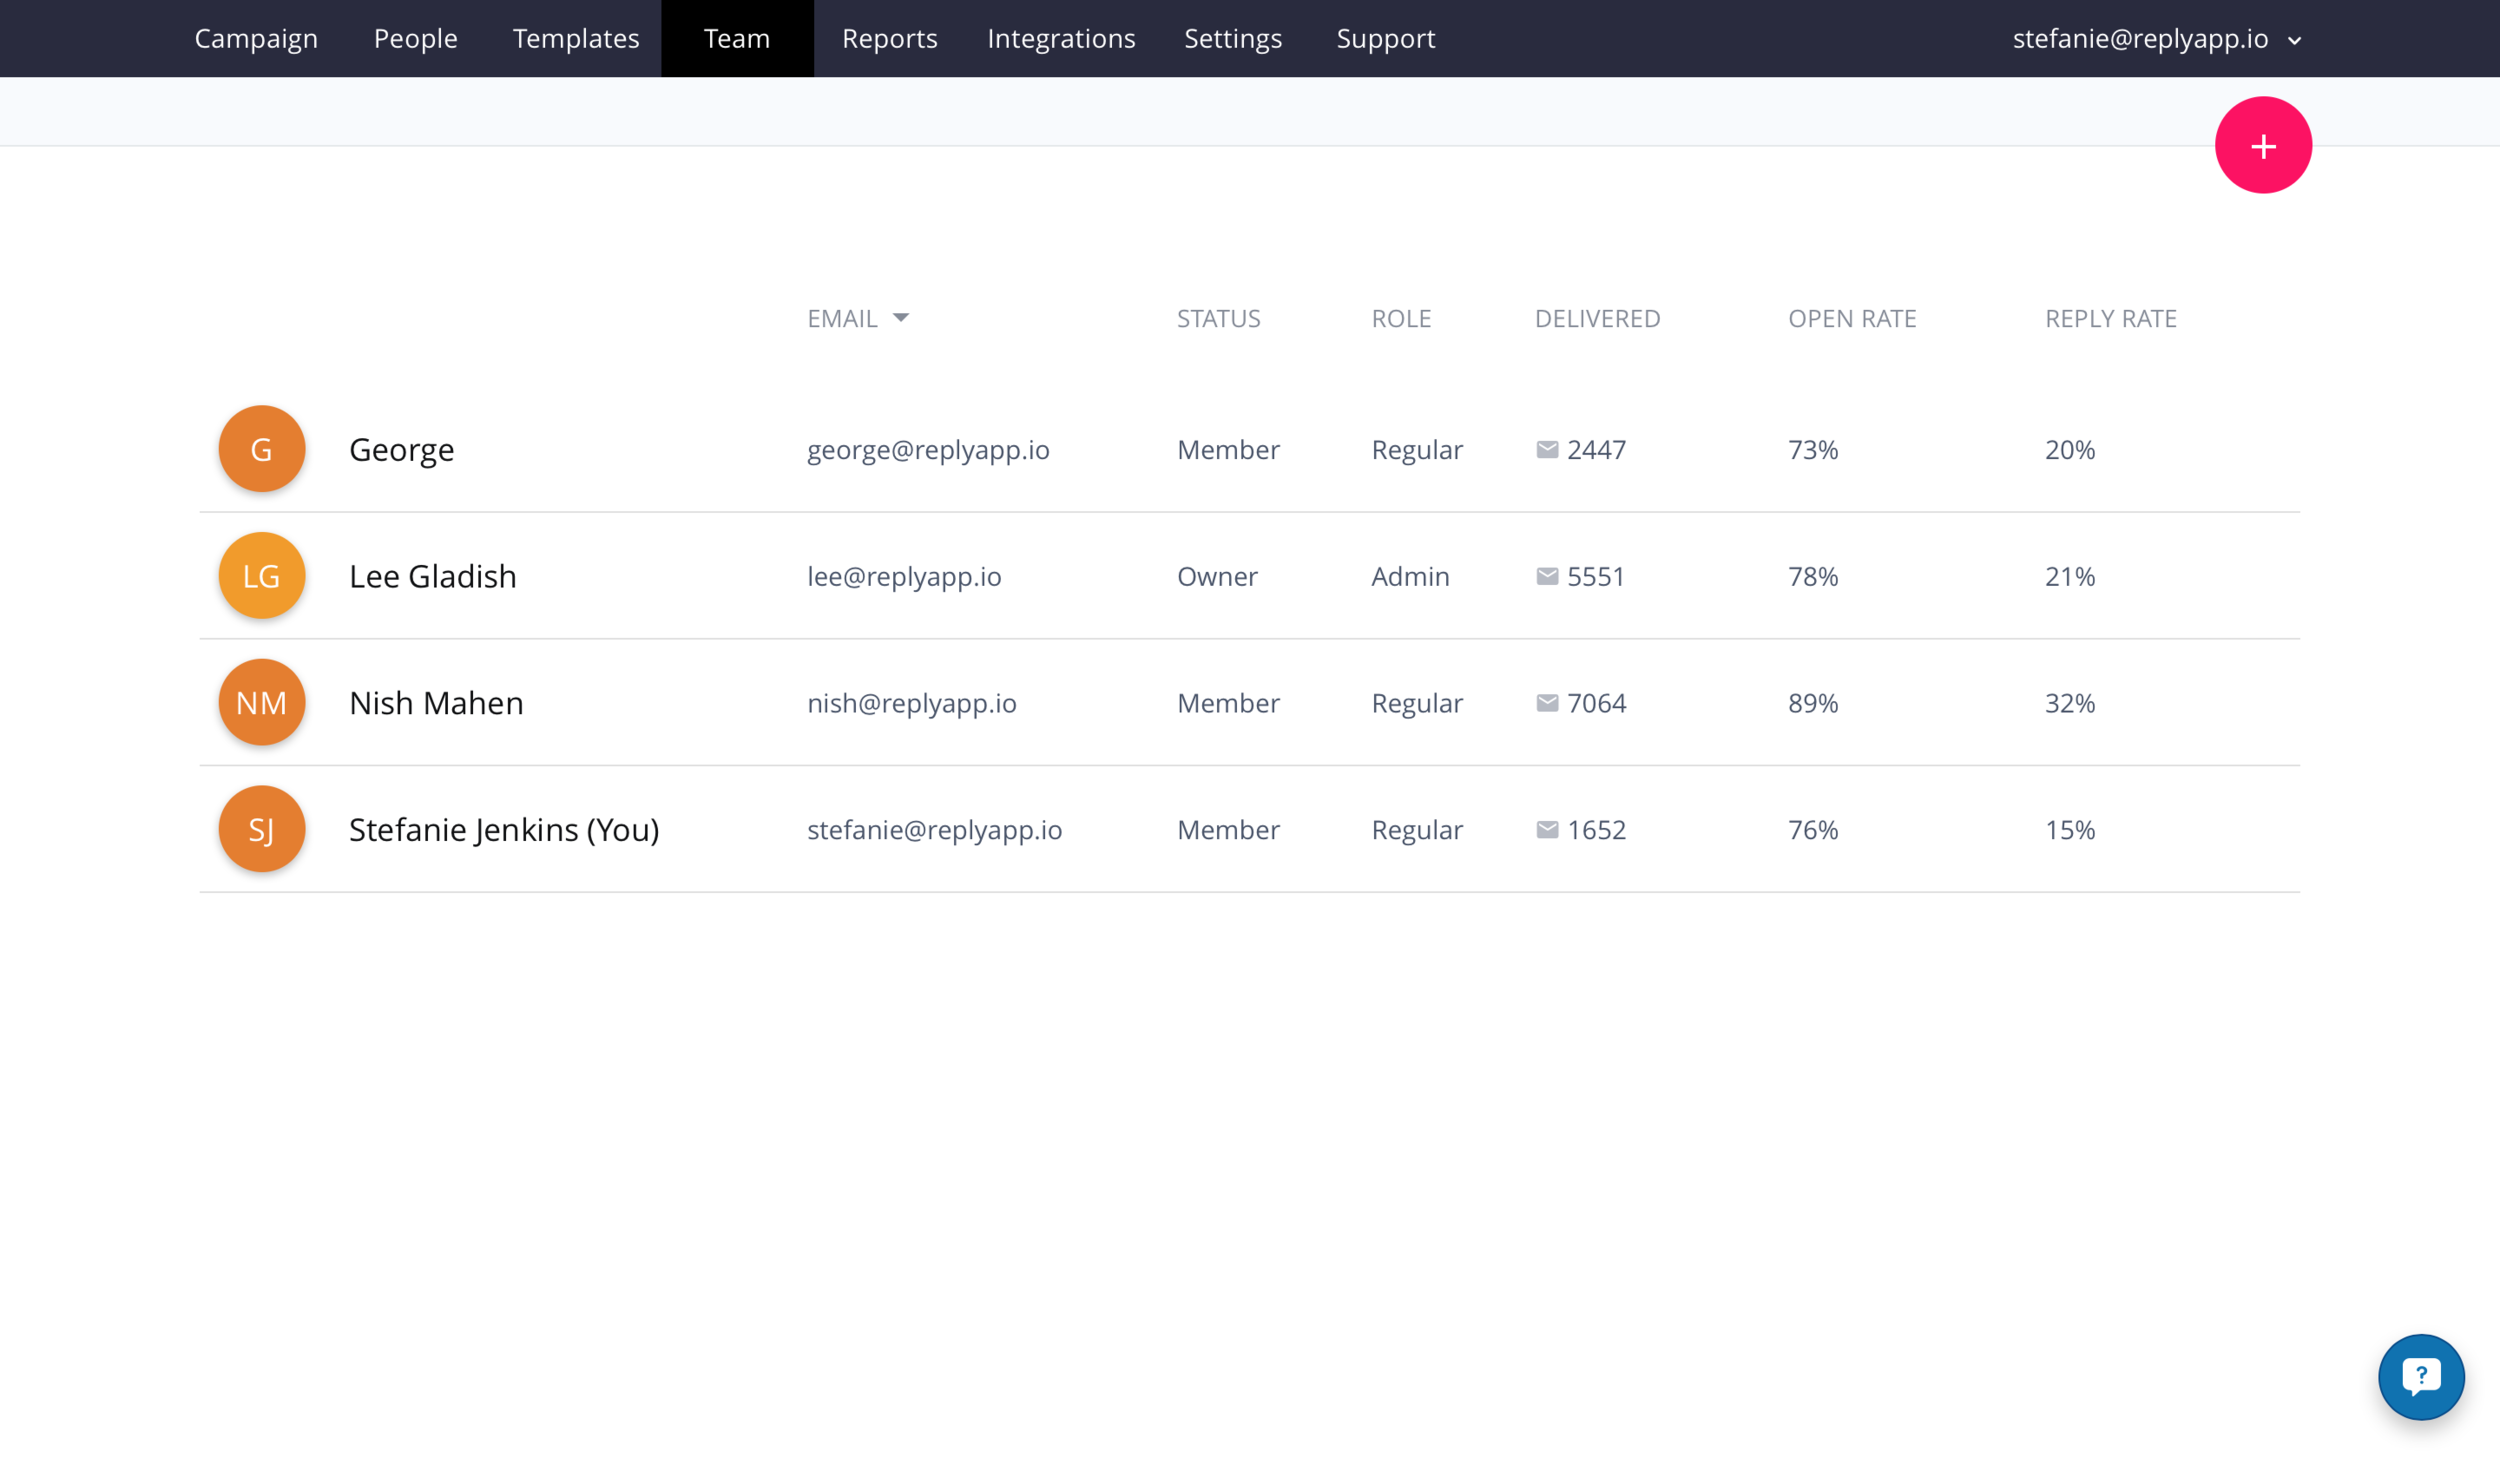2500x1458 pixels.
Task: Click envelope icon beside 1652
Action: (1547, 830)
